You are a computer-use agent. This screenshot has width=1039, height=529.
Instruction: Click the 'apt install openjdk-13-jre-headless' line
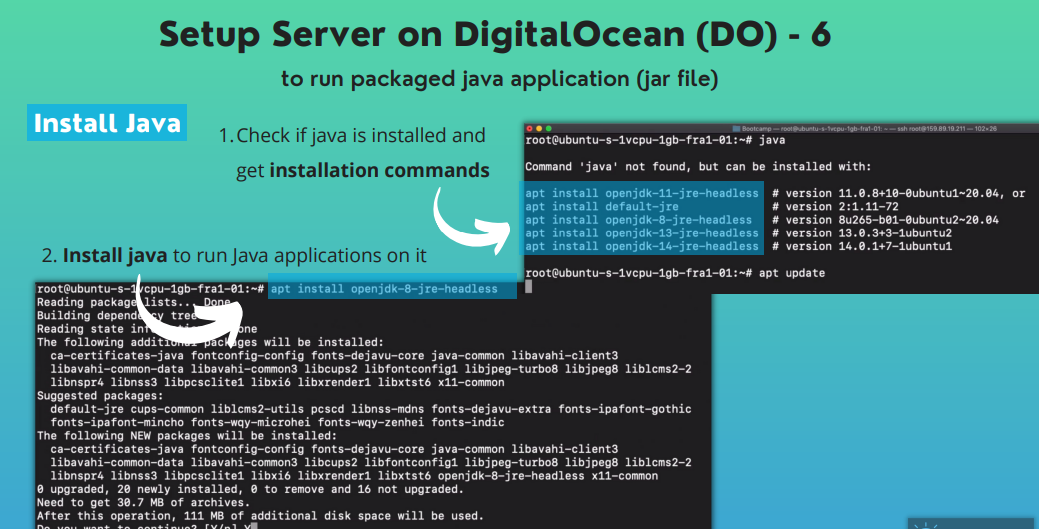coord(641,233)
